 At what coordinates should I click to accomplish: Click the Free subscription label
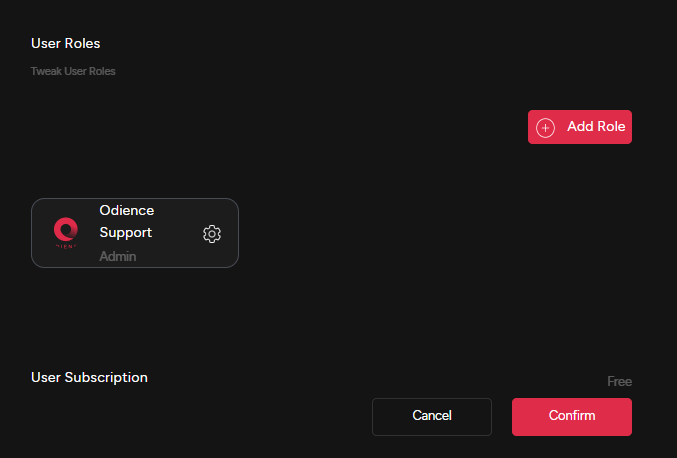620,382
